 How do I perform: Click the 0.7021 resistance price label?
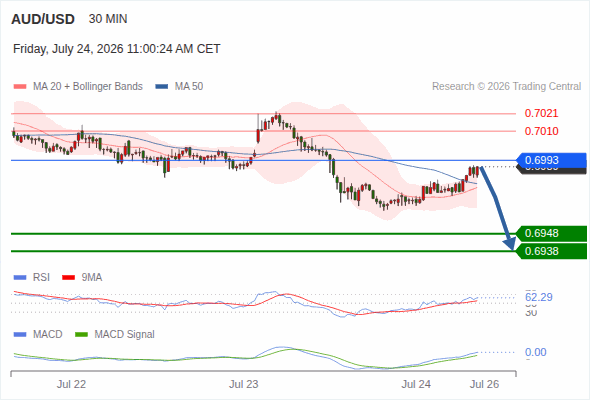(541, 113)
